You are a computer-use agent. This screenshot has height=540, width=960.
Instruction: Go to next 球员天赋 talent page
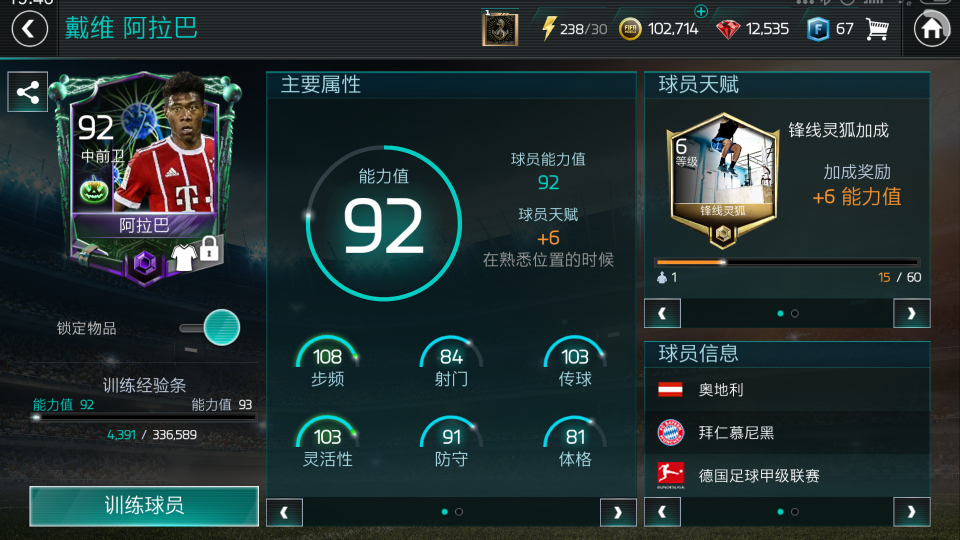point(912,313)
